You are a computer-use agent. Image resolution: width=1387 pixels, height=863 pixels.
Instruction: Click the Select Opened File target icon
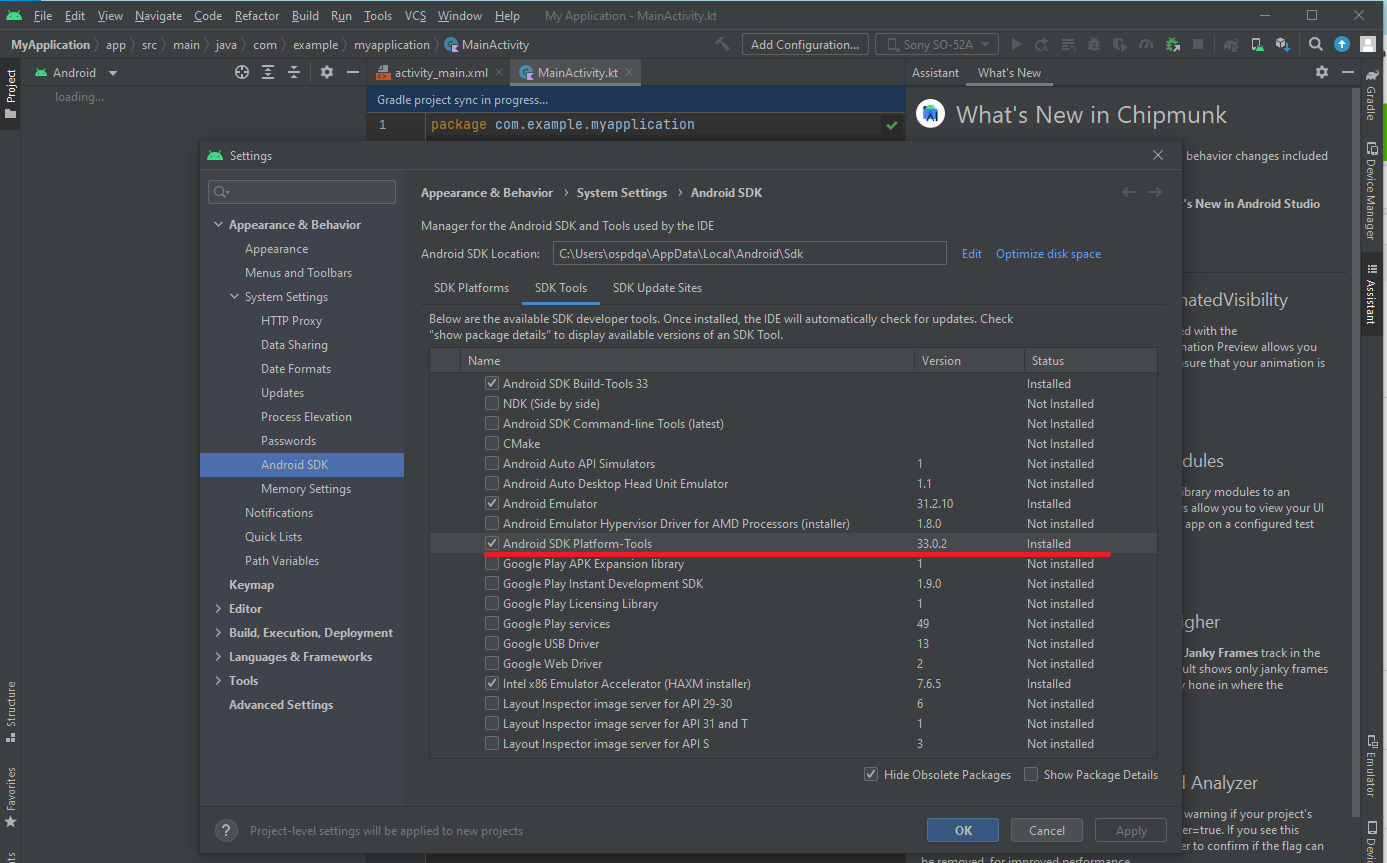[241, 72]
